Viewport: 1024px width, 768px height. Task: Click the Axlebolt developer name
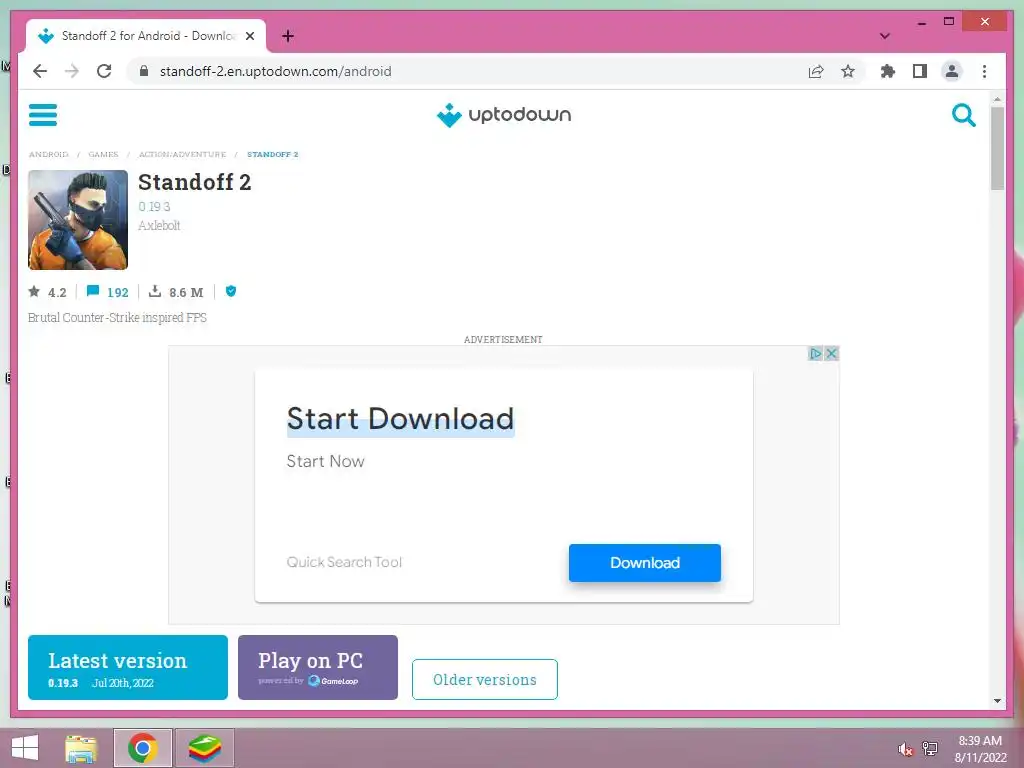159,225
